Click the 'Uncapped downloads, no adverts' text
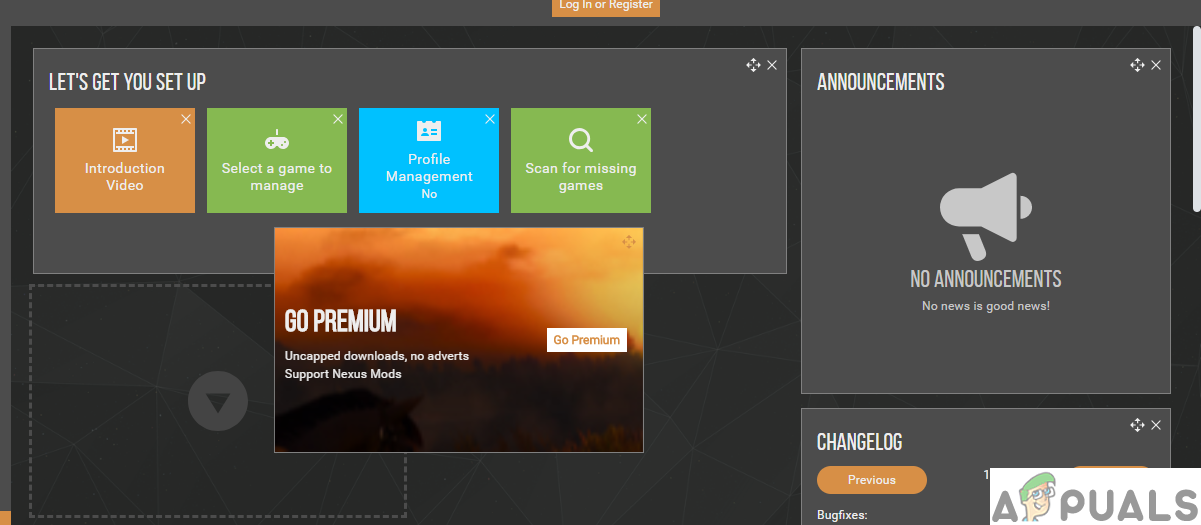Viewport: 1201px width, 525px height. coord(377,356)
